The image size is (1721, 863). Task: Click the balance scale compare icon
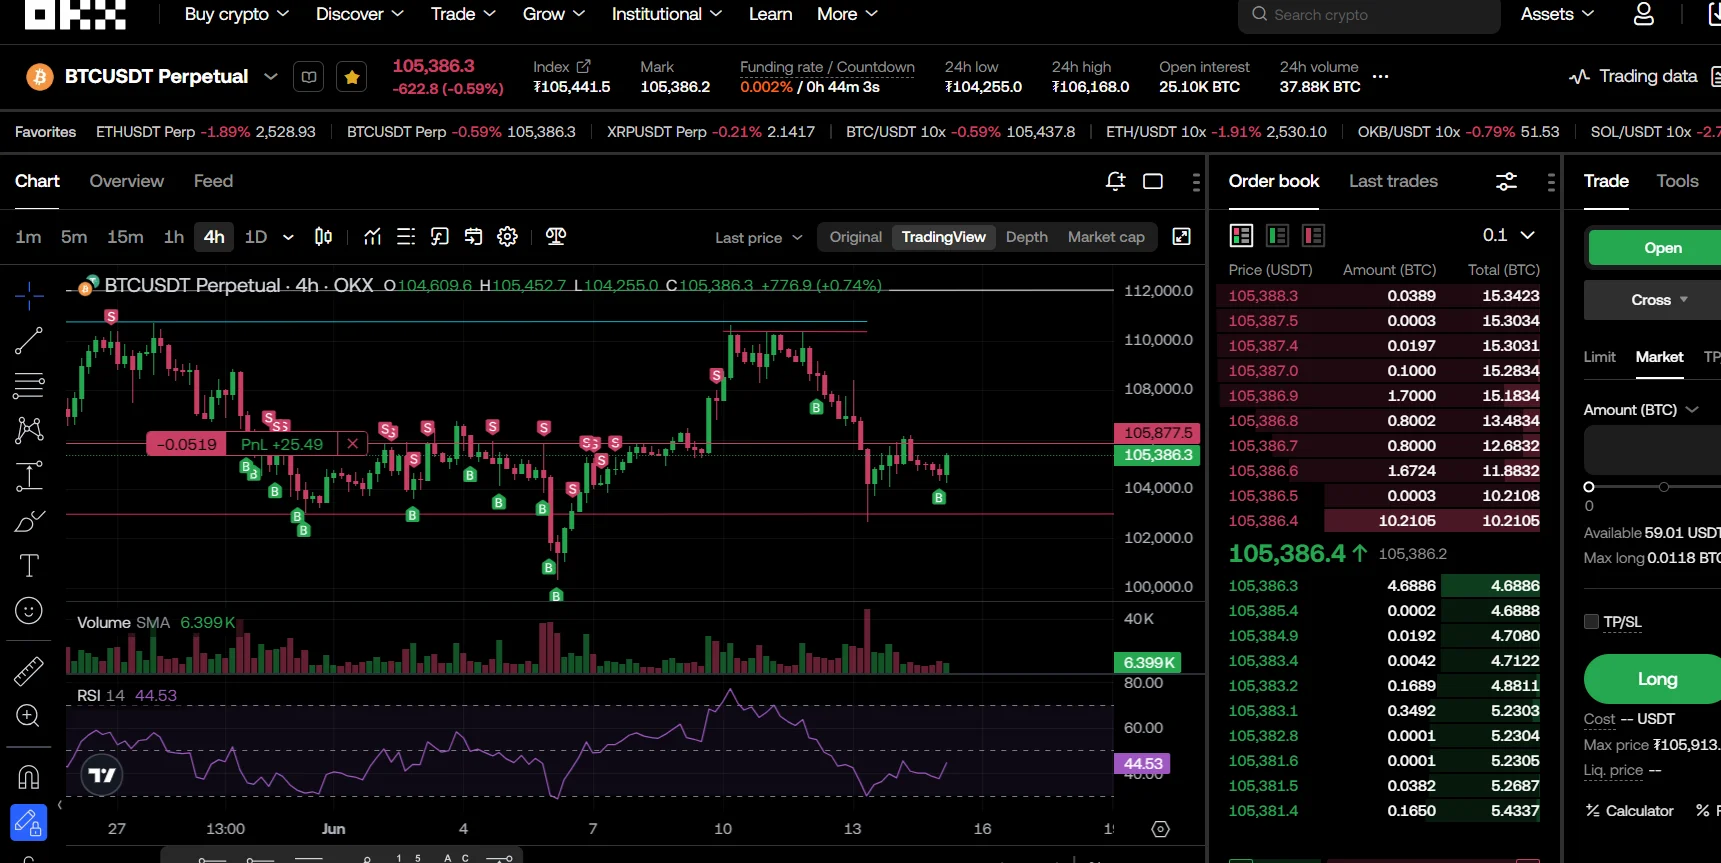[556, 237]
